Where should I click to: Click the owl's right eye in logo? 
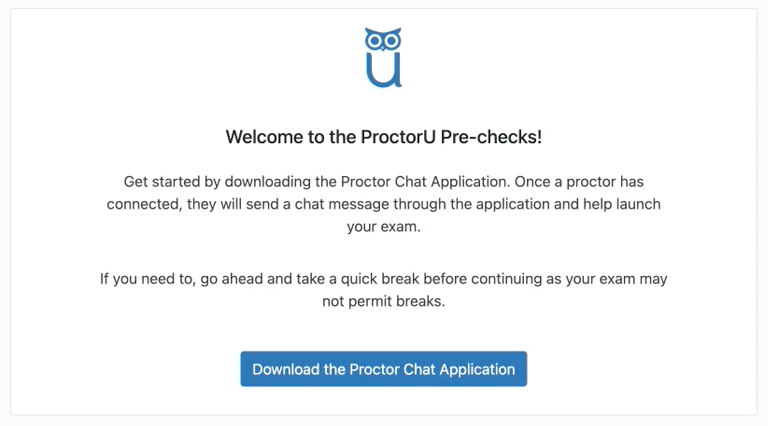pos(392,41)
